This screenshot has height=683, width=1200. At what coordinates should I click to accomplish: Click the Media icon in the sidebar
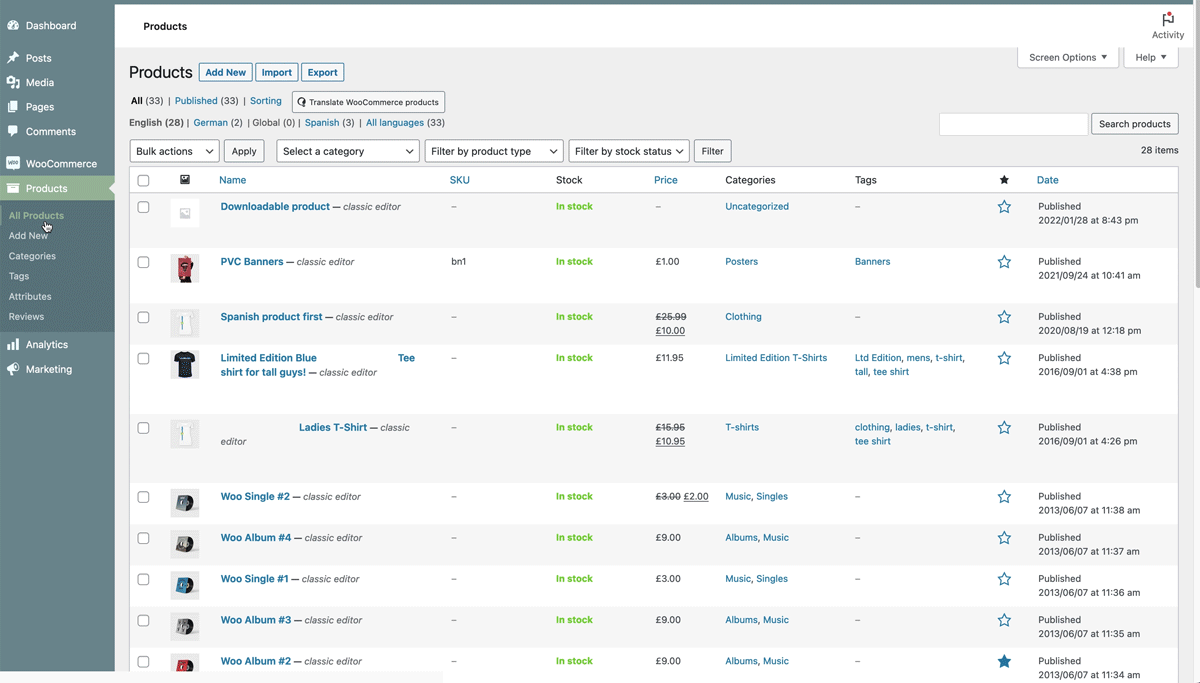click(x=13, y=82)
